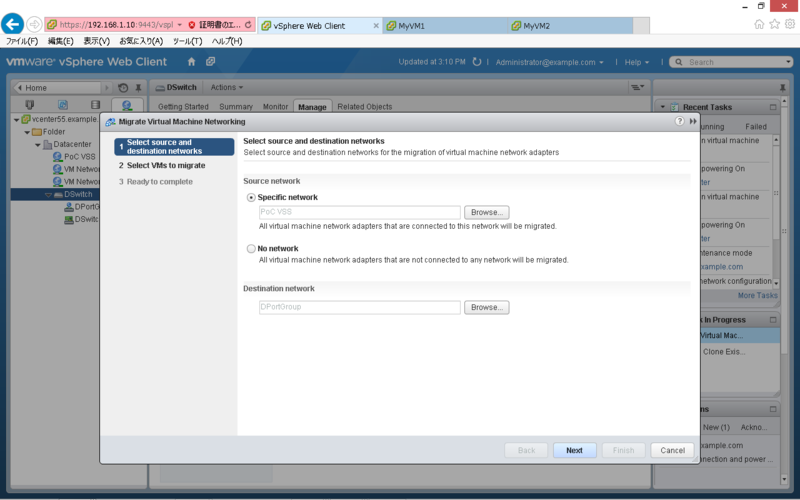This screenshot has width=800, height=500.
Task: Open the 表示(V) menu
Action: (x=96, y=41)
